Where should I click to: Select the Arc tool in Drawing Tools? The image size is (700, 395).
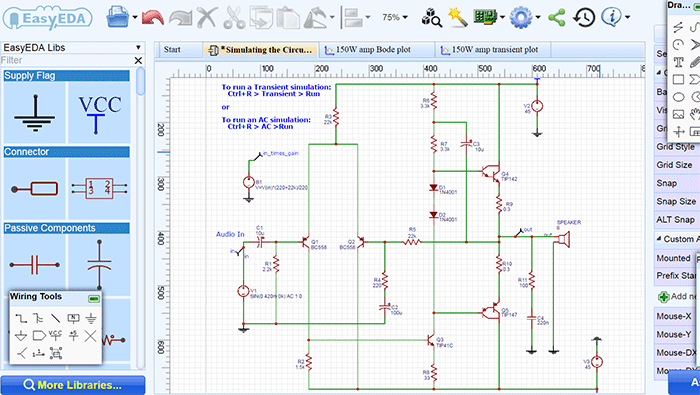(679, 45)
